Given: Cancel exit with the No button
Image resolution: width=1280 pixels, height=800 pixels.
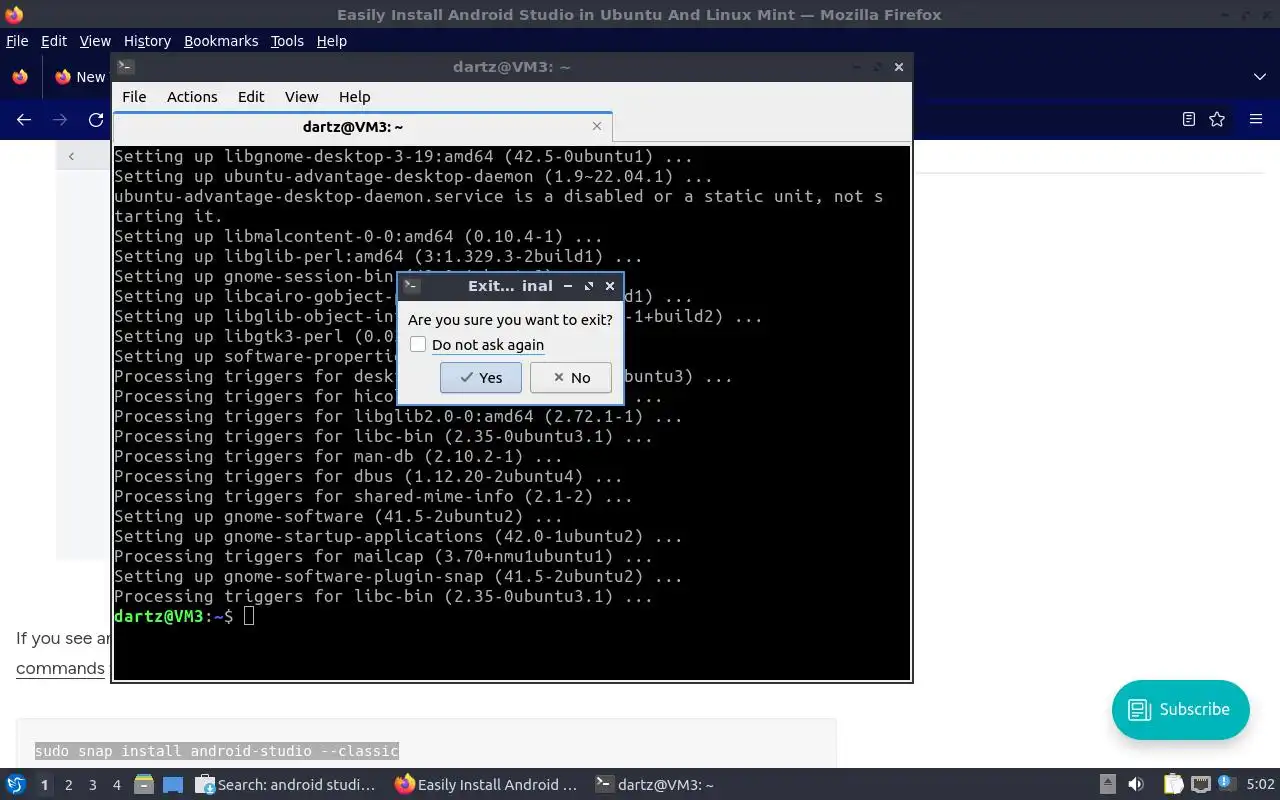Looking at the screenshot, I should pyautogui.click(x=570, y=377).
